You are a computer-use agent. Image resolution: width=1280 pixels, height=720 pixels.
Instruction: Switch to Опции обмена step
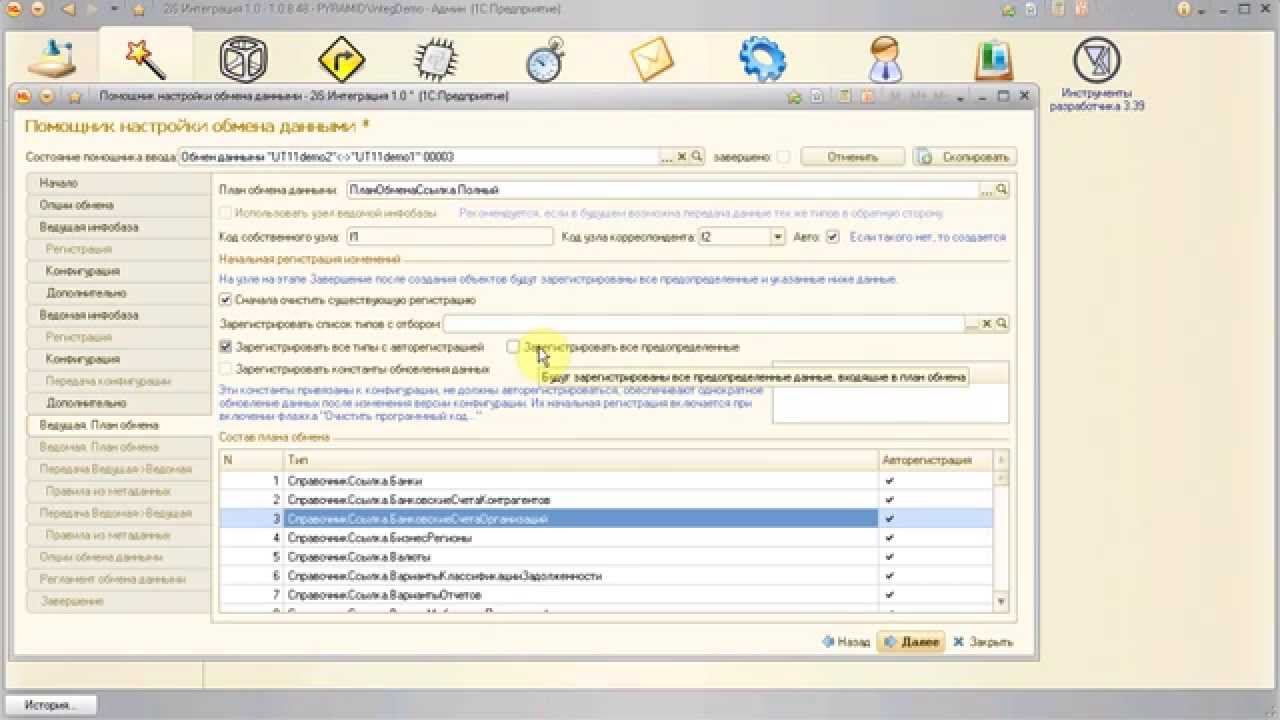click(118, 205)
